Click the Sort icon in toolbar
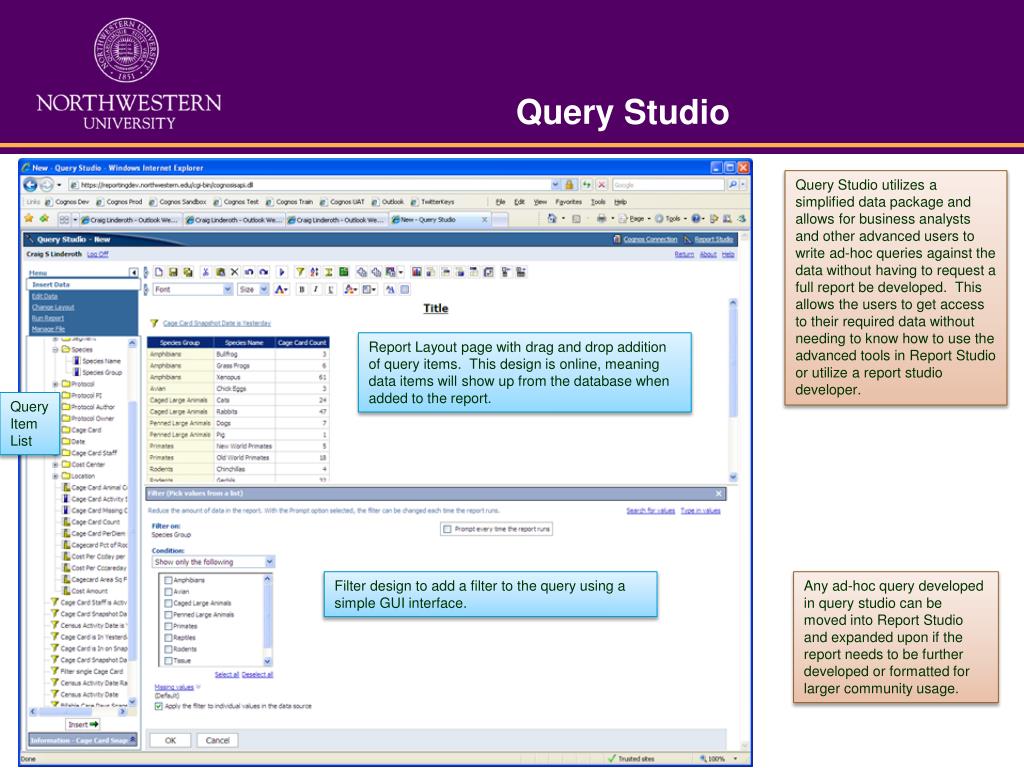Viewport: 1024px width, 768px height. pyautogui.click(x=314, y=272)
